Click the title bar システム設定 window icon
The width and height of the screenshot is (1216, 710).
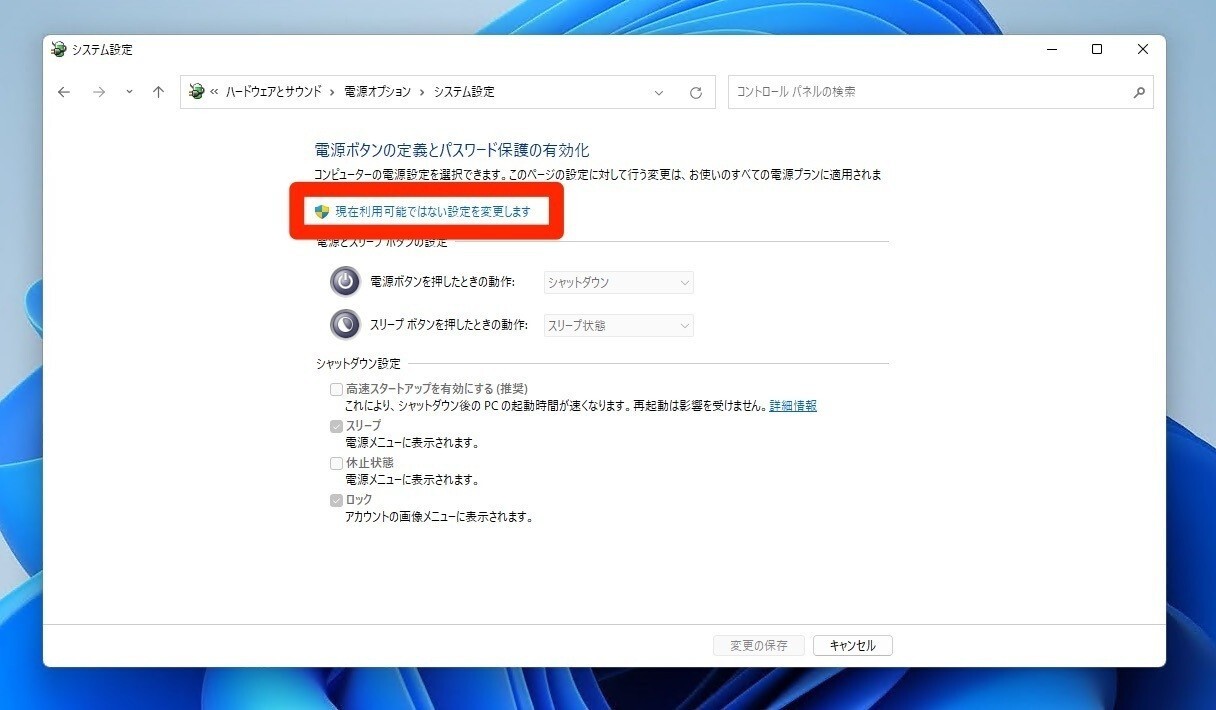click(x=59, y=49)
